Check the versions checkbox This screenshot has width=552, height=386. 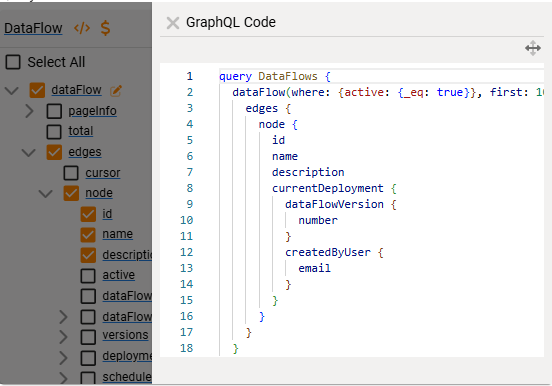(x=88, y=337)
